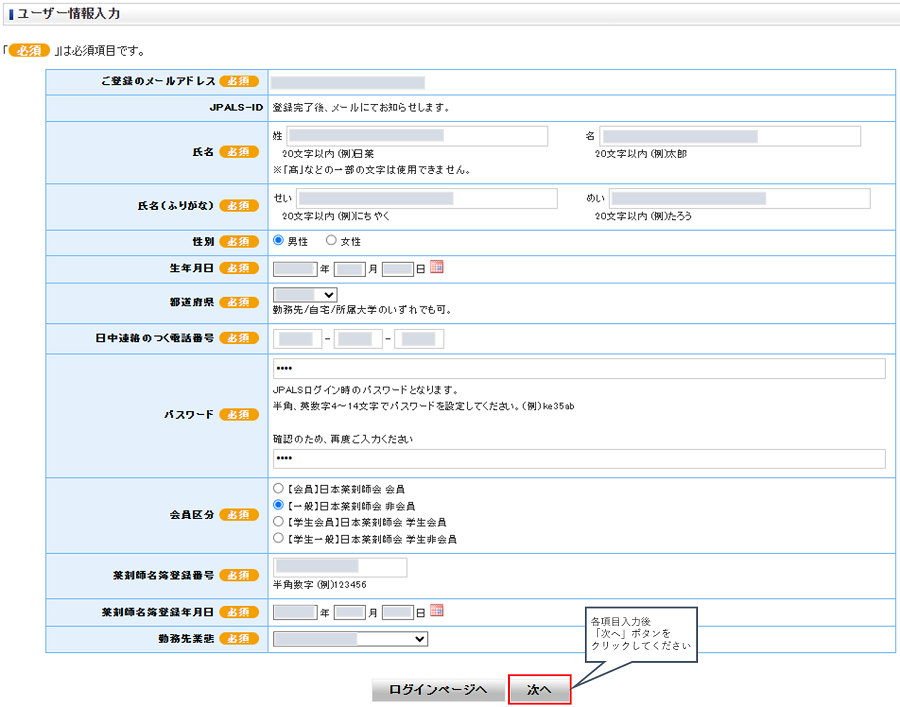Click the first パスワード input field
The width and height of the screenshot is (900, 707).
578,370
